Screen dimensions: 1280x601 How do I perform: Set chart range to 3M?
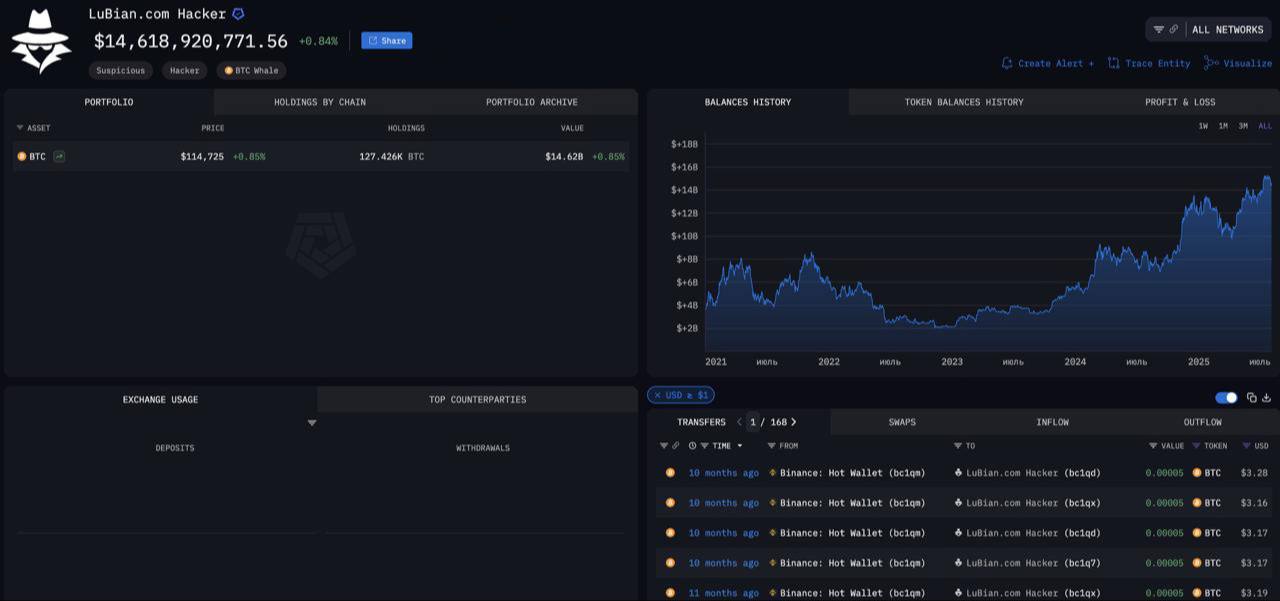tap(1243, 126)
